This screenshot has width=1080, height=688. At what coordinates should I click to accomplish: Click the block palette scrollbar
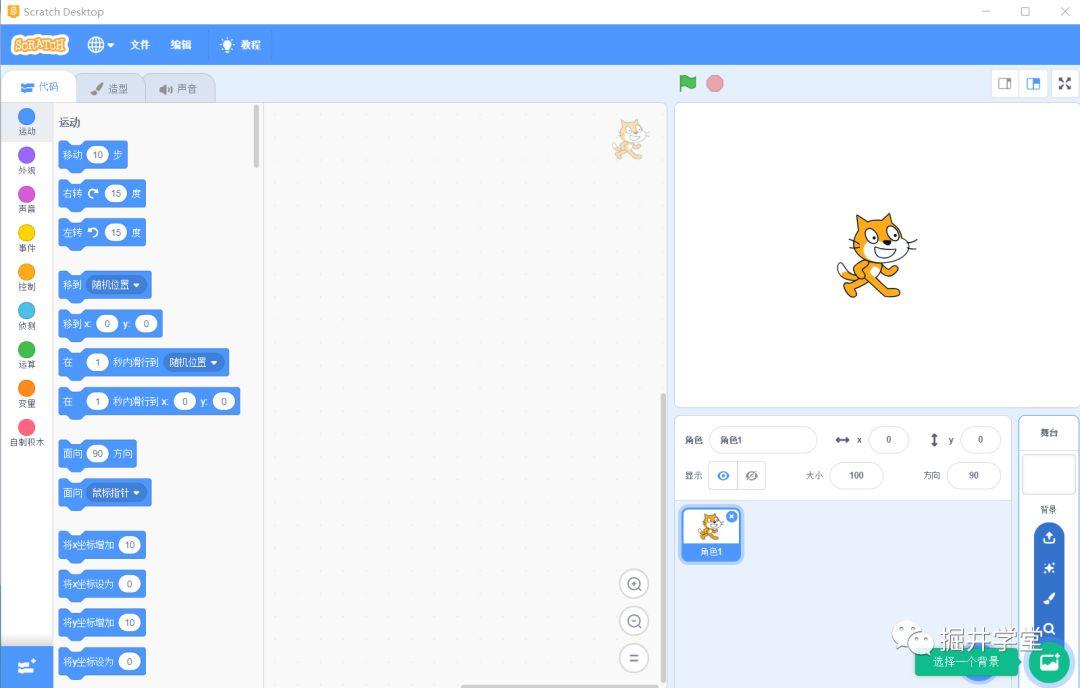tap(256, 136)
